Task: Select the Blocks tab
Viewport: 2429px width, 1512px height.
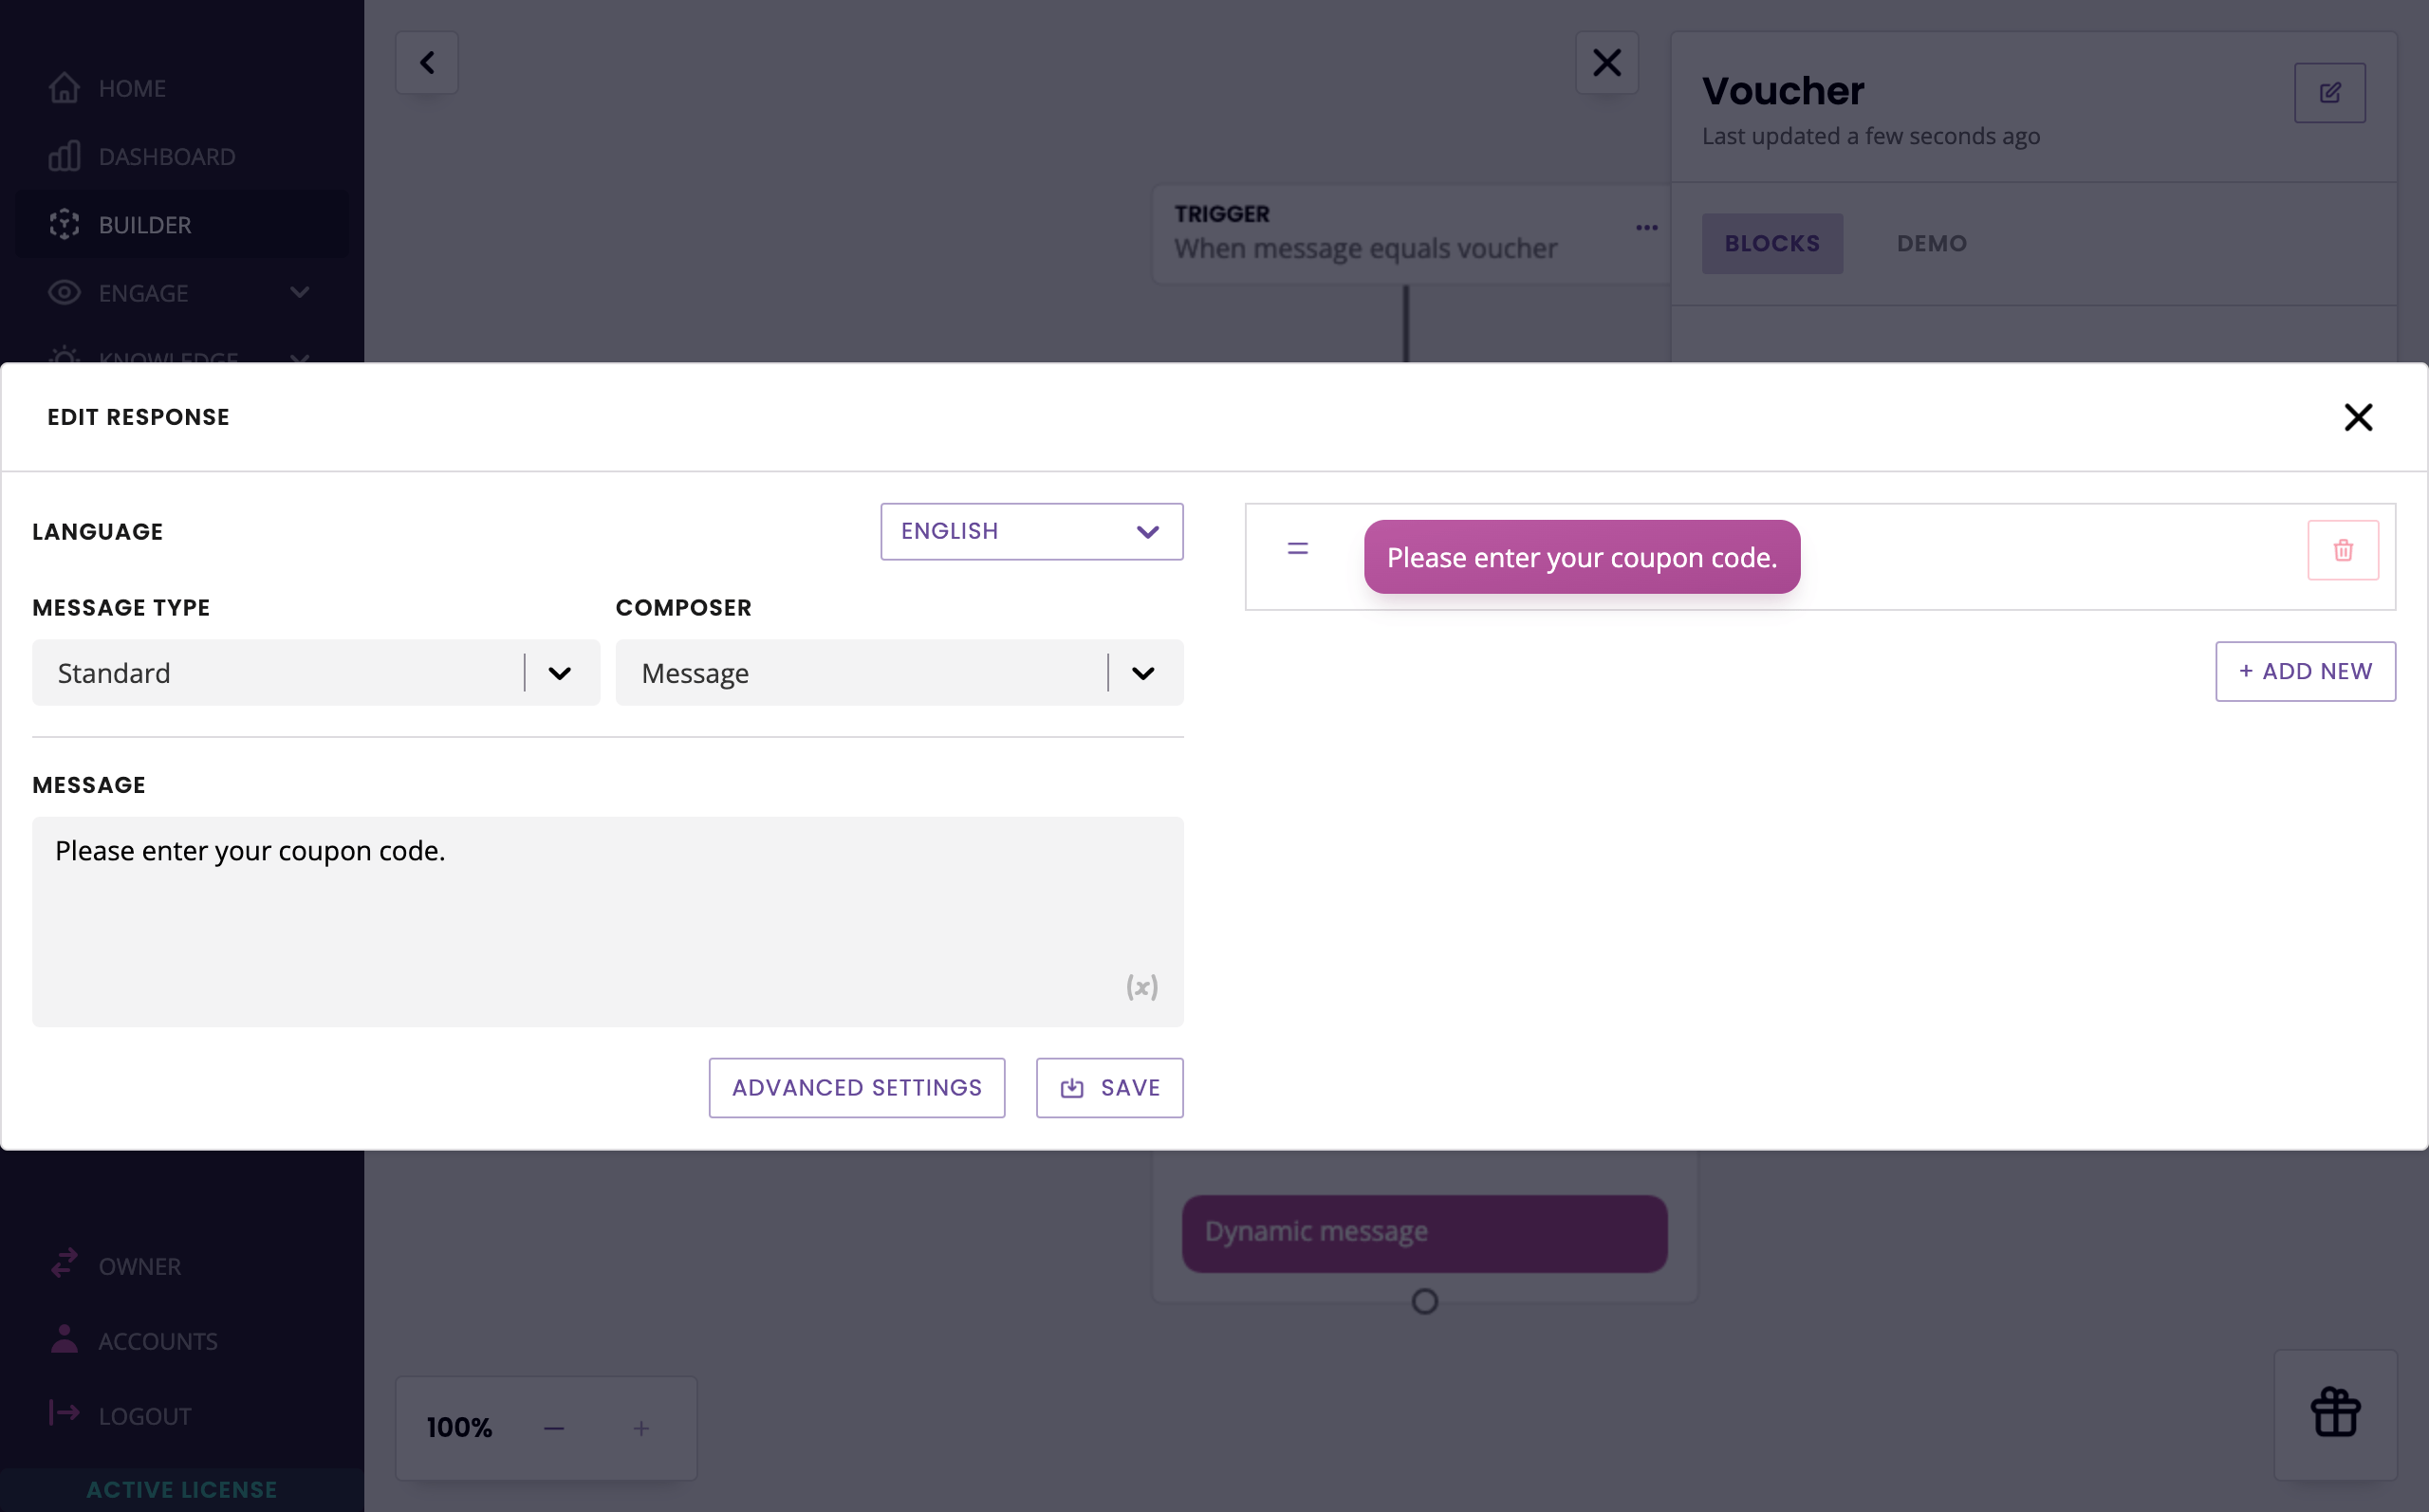Action: pyautogui.click(x=1771, y=243)
